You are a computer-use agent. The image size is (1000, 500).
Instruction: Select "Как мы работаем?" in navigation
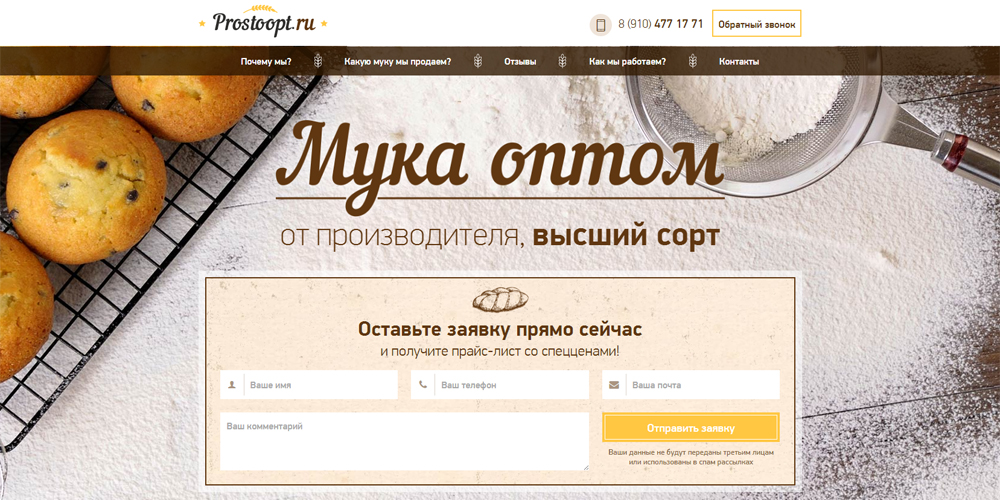pyautogui.click(x=627, y=62)
